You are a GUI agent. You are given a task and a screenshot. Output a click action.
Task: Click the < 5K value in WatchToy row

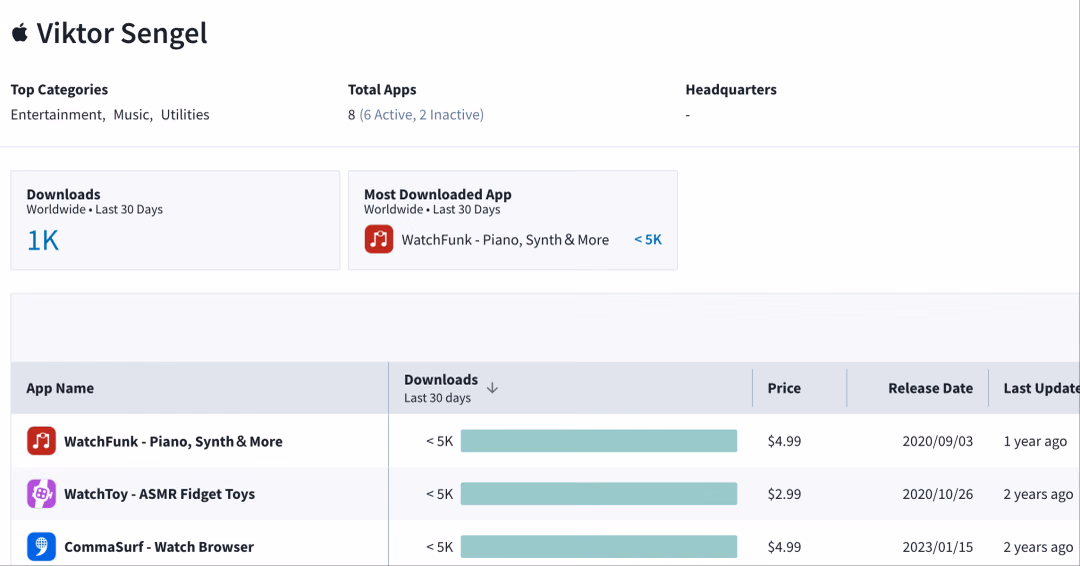pos(439,494)
